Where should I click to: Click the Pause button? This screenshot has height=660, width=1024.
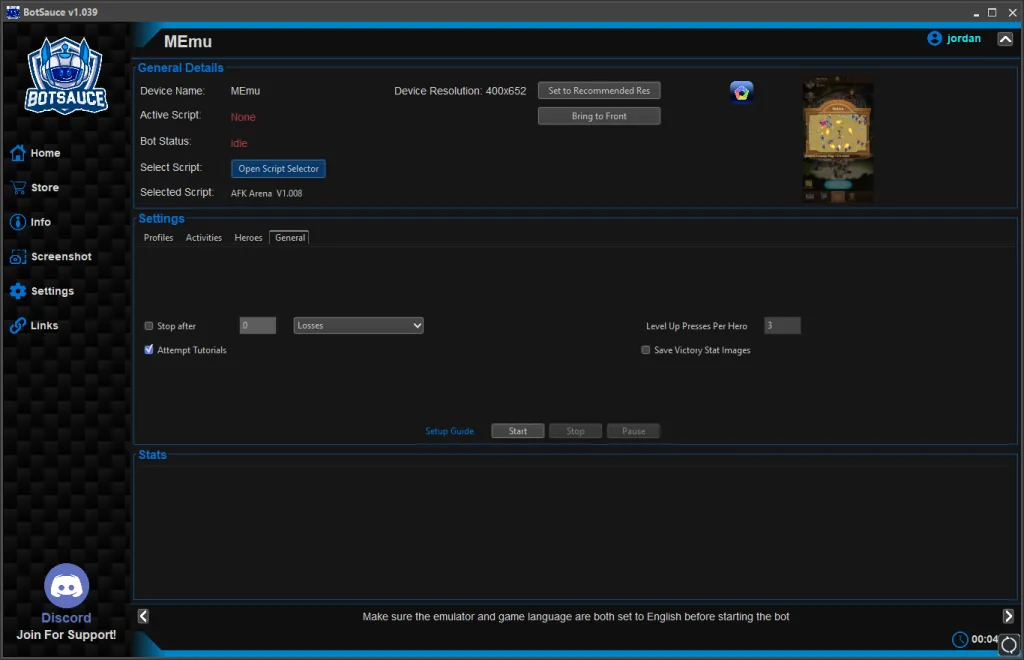[633, 431]
